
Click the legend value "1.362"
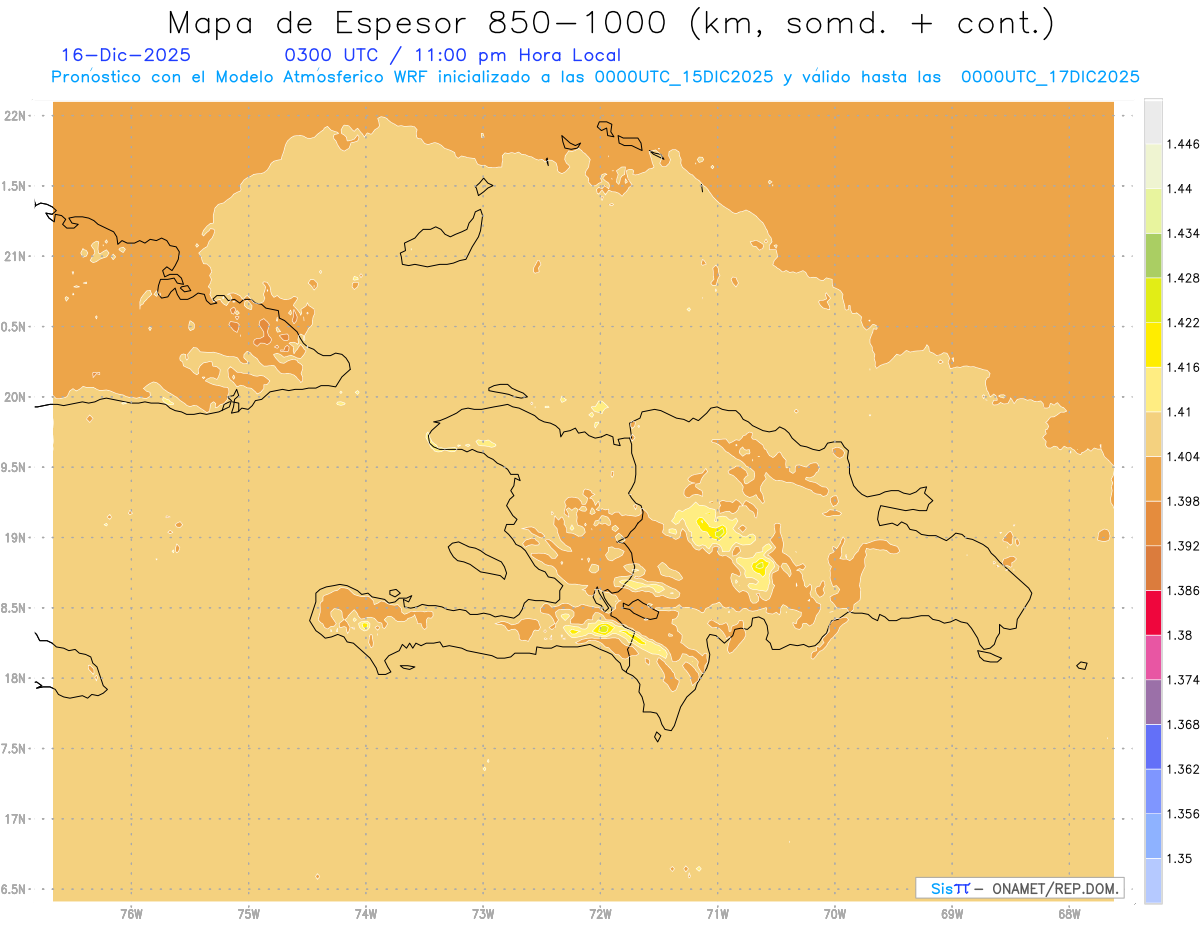pyautogui.click(x=1182, y=769)
